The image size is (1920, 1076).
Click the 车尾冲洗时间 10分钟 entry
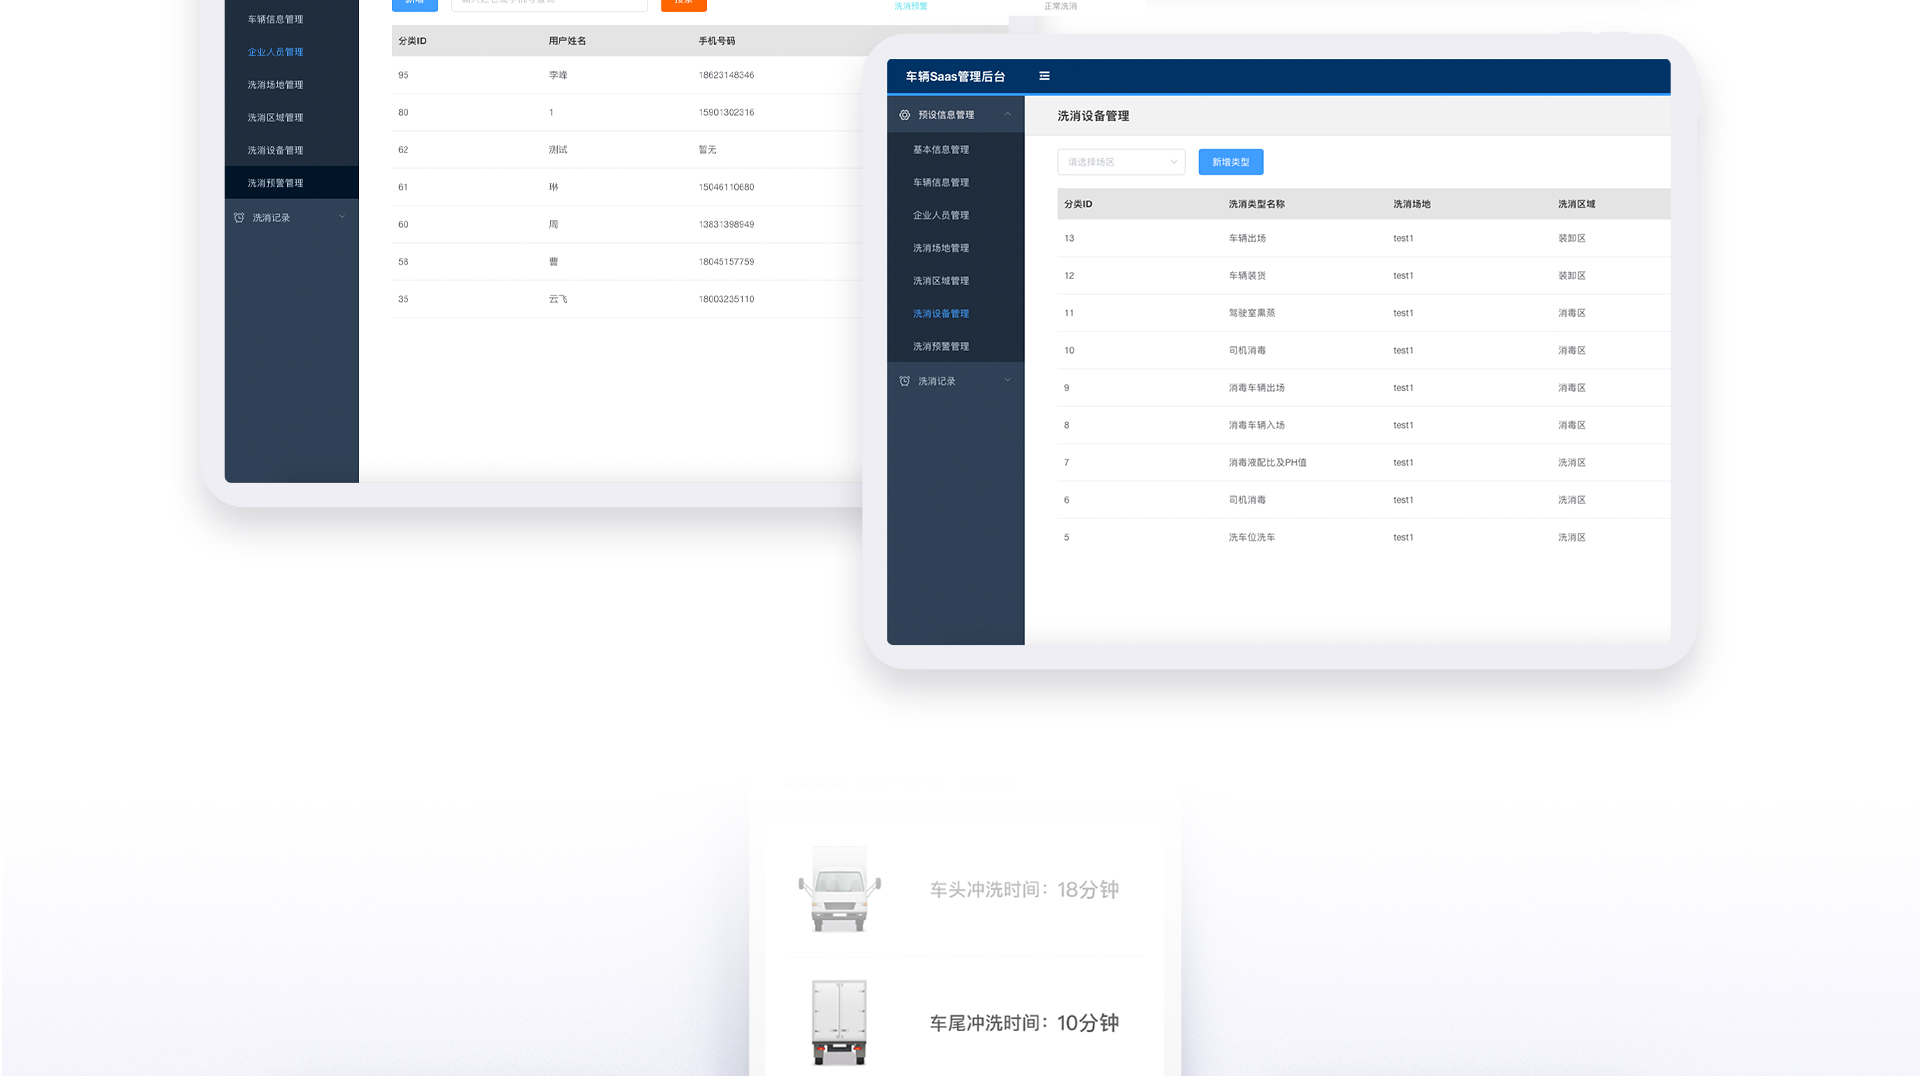(x=1023, y=1023)
